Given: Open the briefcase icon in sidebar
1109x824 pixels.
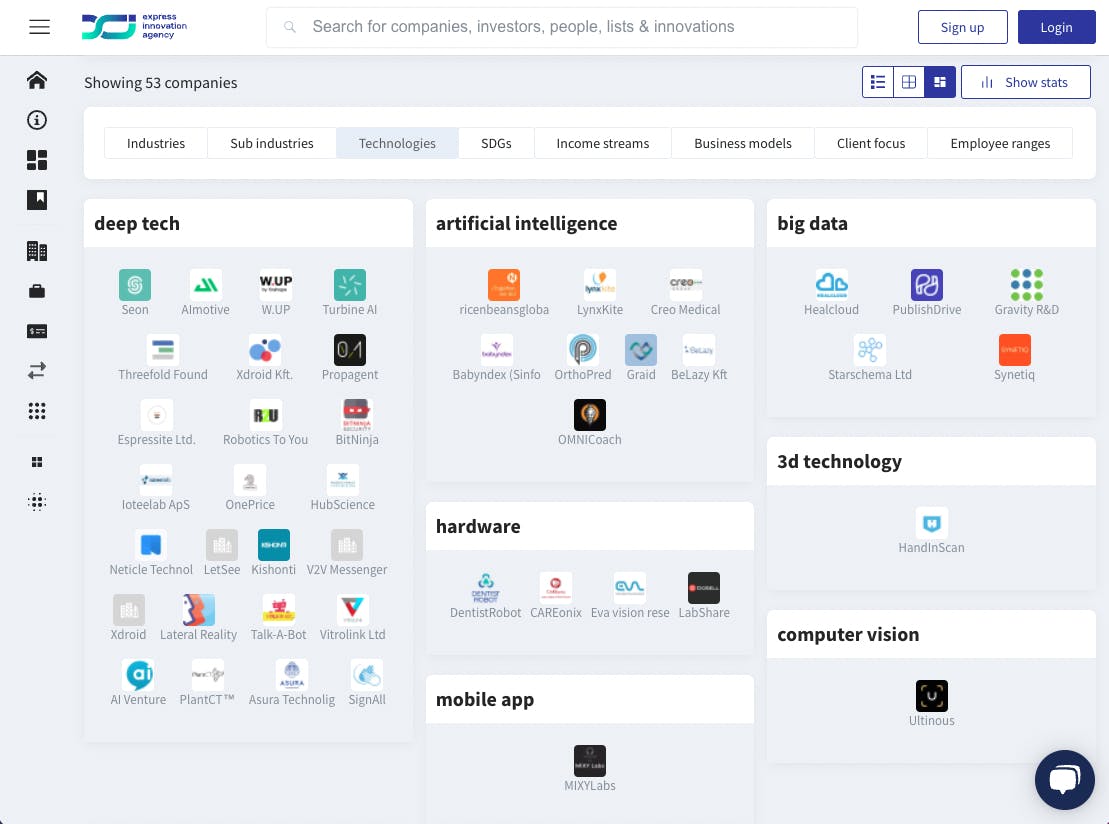Looking at the screenshot, I should pos(37,291).
